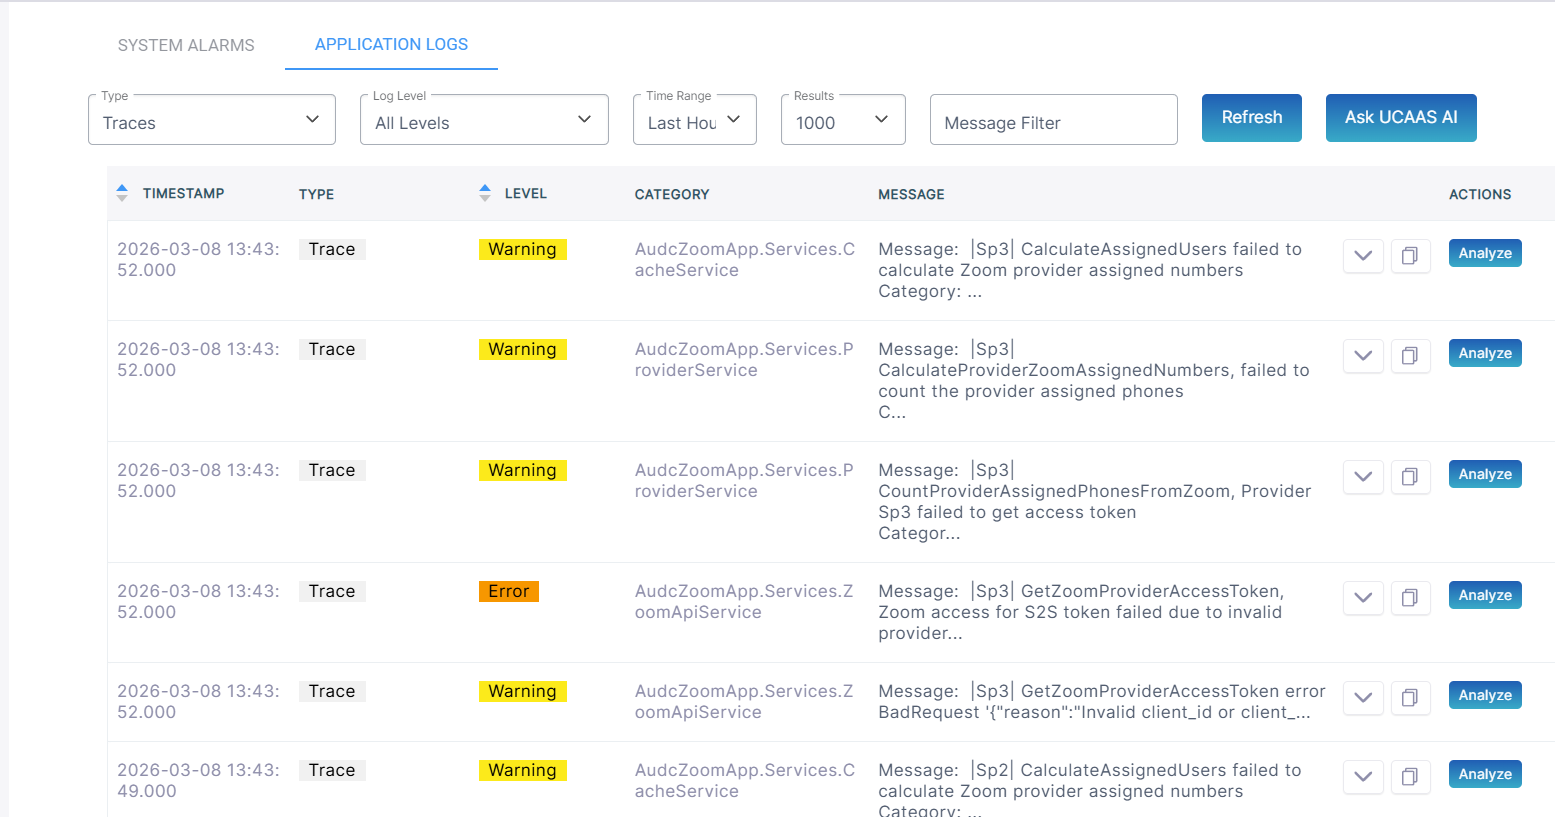This screenshot has height=817, width=1555.
Task: Sort logs by Level column arrows
Action: [485, 193]
